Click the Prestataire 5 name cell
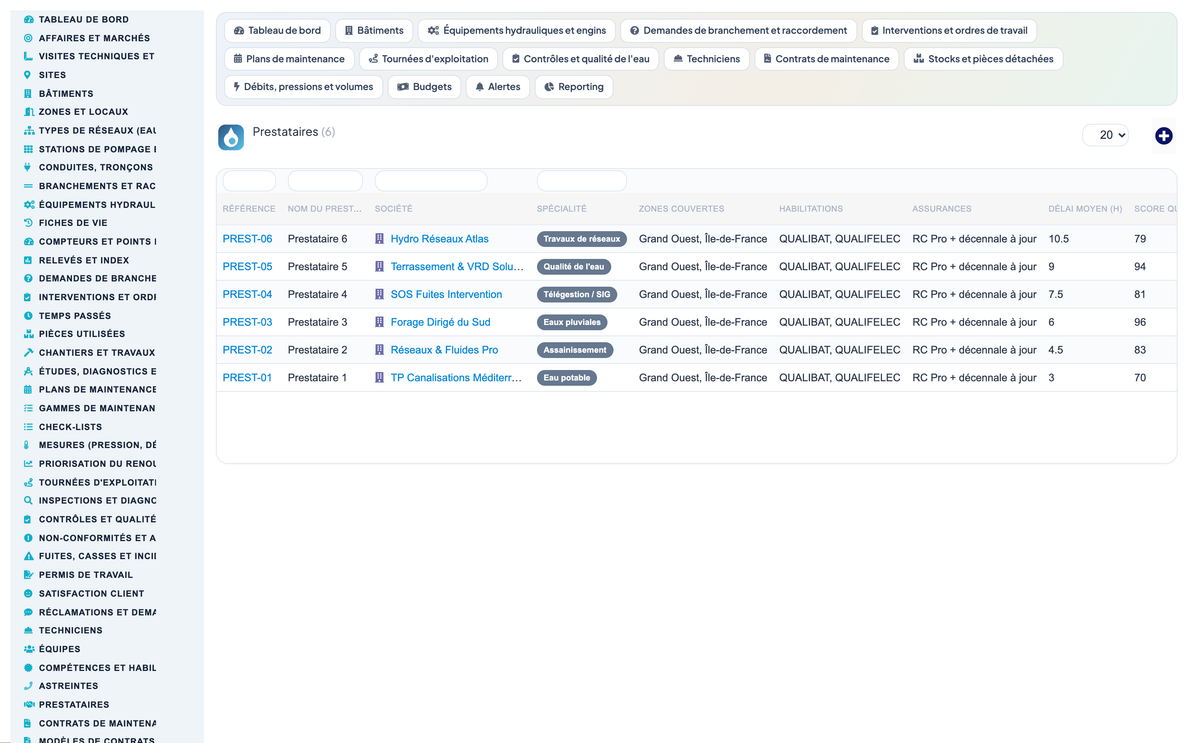Image resolution: width=1200 pixels, height=743 pixels. [317, 267]
